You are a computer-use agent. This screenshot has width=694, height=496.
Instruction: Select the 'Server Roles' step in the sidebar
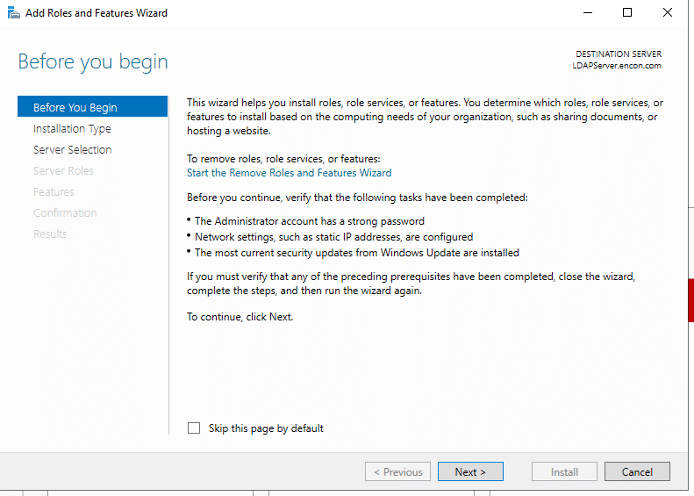(x=63, y=171)
